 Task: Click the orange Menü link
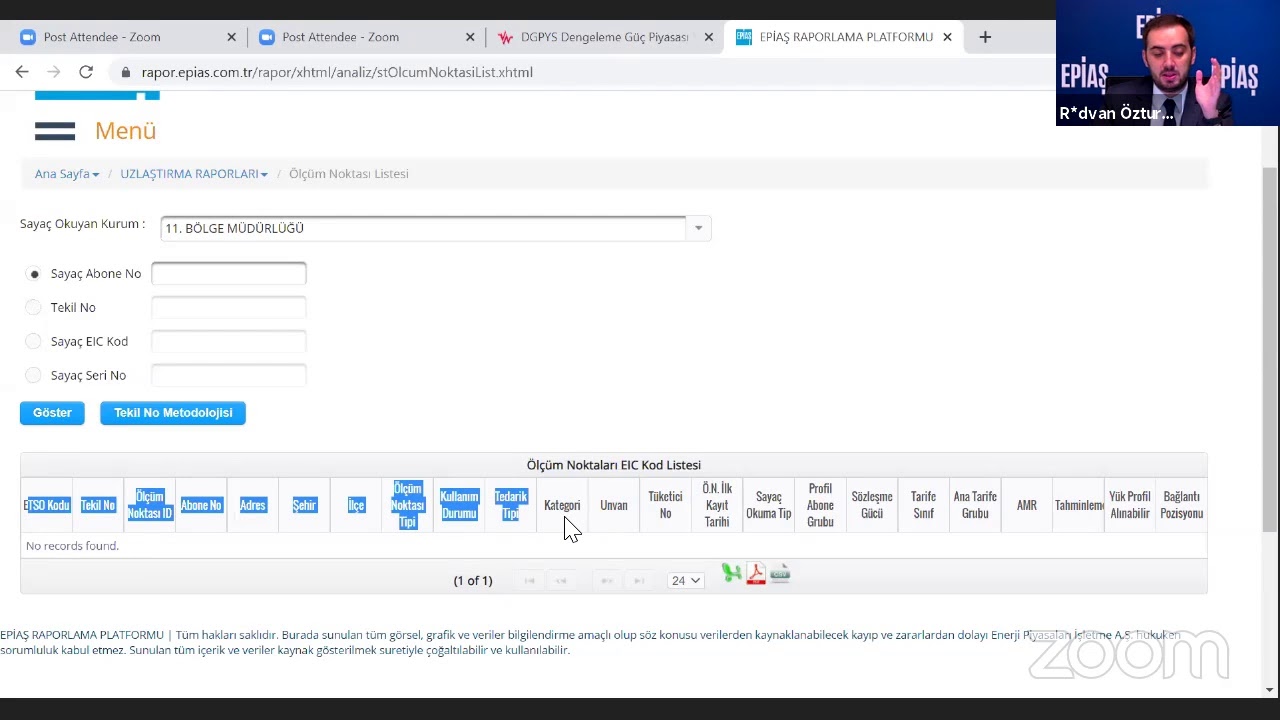pyautogui.click(x=126, y=131)
